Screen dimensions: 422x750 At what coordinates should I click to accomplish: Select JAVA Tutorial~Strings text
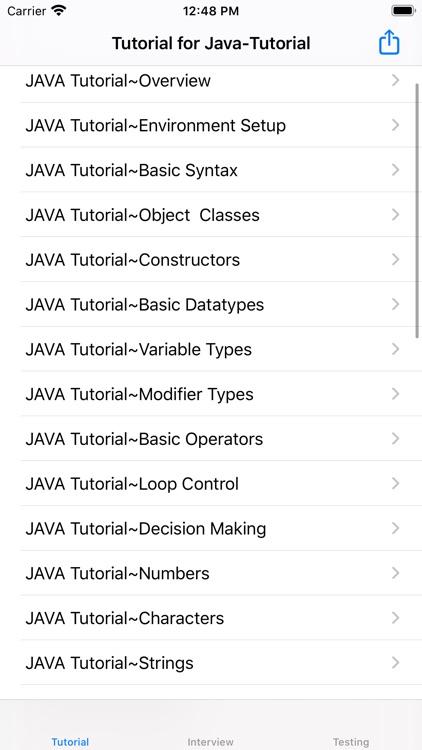pos(109,663)
